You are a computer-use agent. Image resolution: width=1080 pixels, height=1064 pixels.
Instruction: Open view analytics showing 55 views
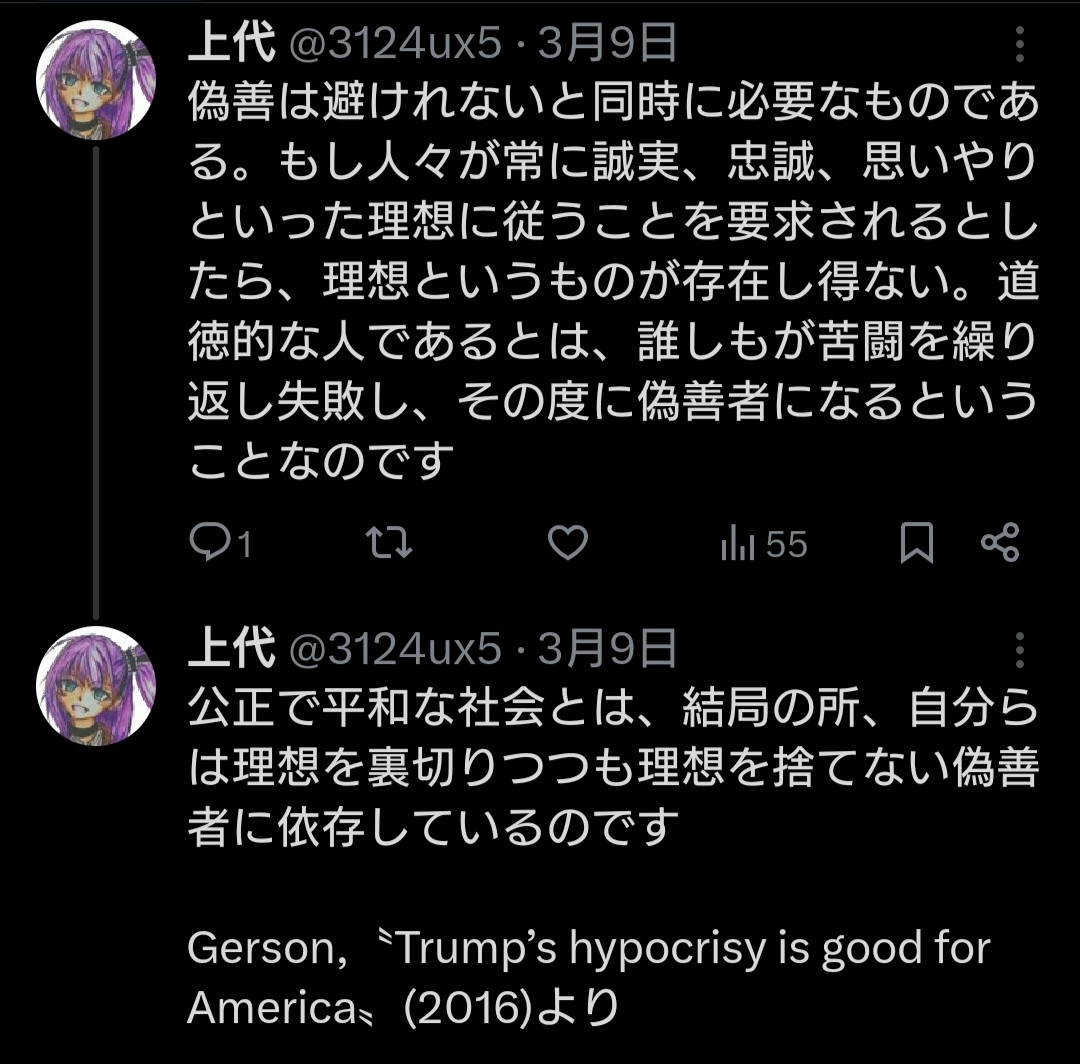pyautogui.click(x=763, y=544)
